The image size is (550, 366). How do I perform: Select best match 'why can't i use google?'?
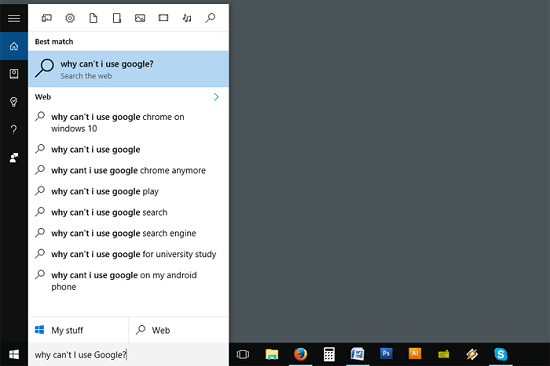(128, 69)
